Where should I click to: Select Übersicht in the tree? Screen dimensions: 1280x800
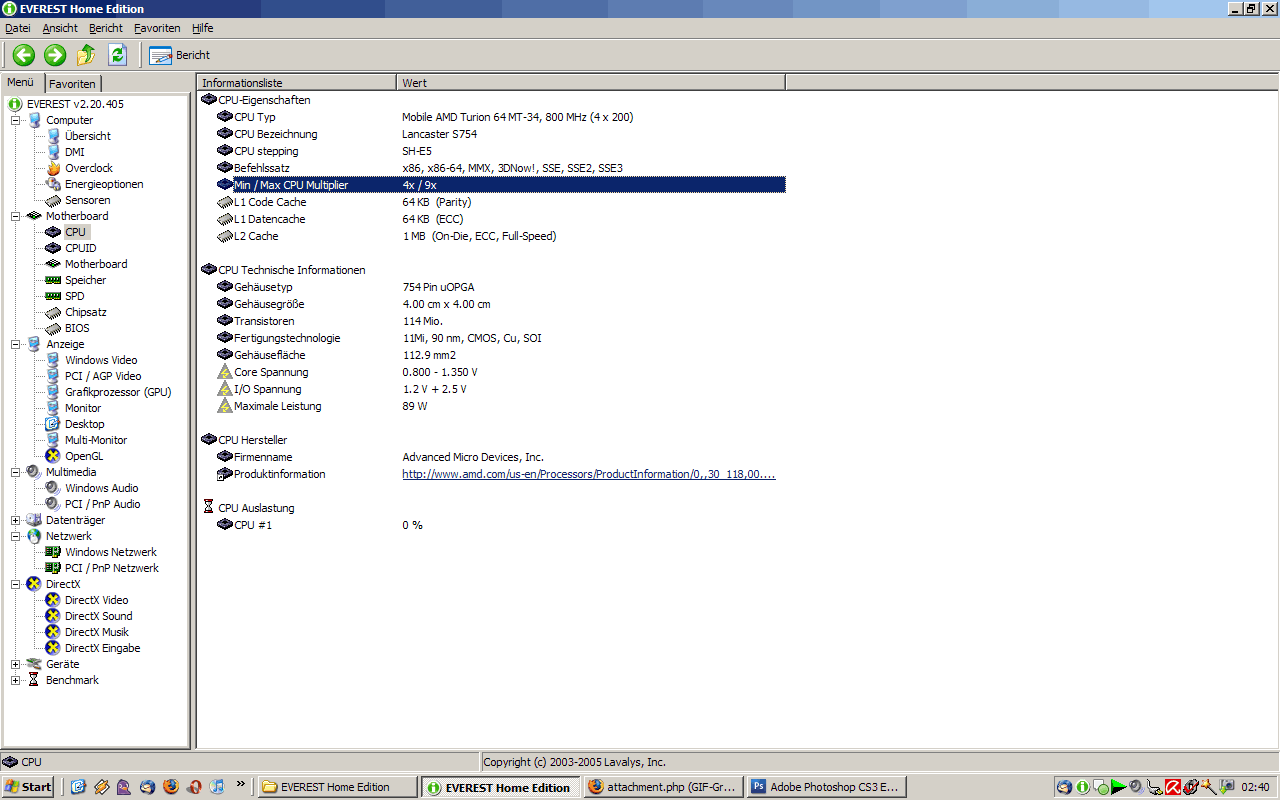(x=88, y=136)
